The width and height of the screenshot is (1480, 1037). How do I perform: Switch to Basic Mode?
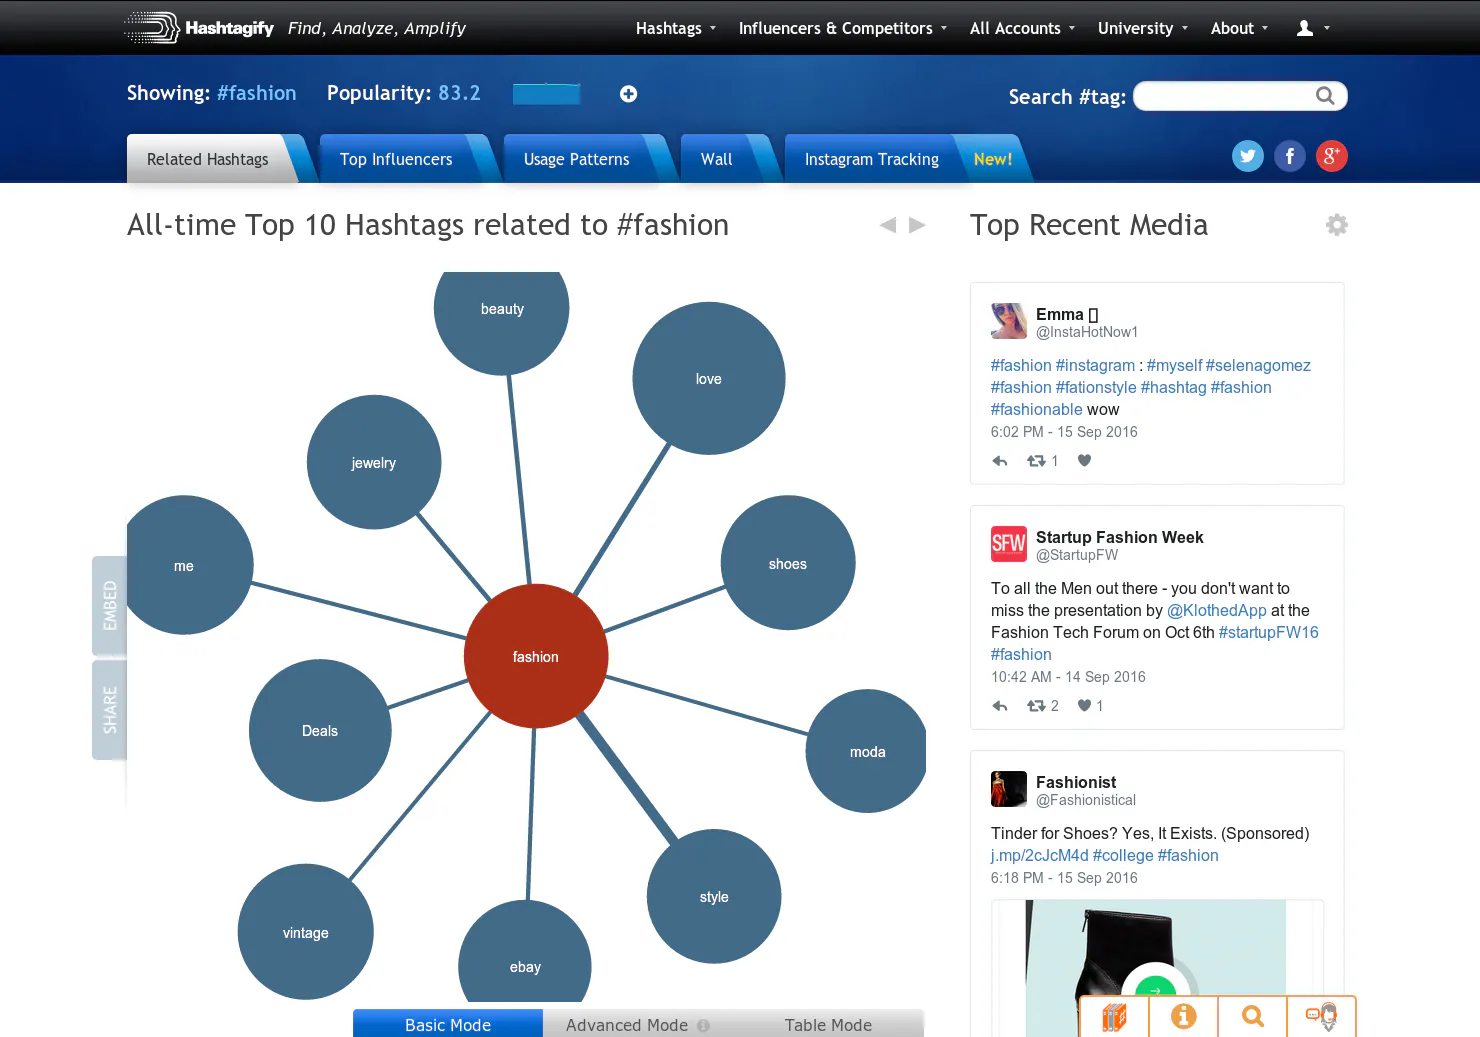(x=448, y=1024)
